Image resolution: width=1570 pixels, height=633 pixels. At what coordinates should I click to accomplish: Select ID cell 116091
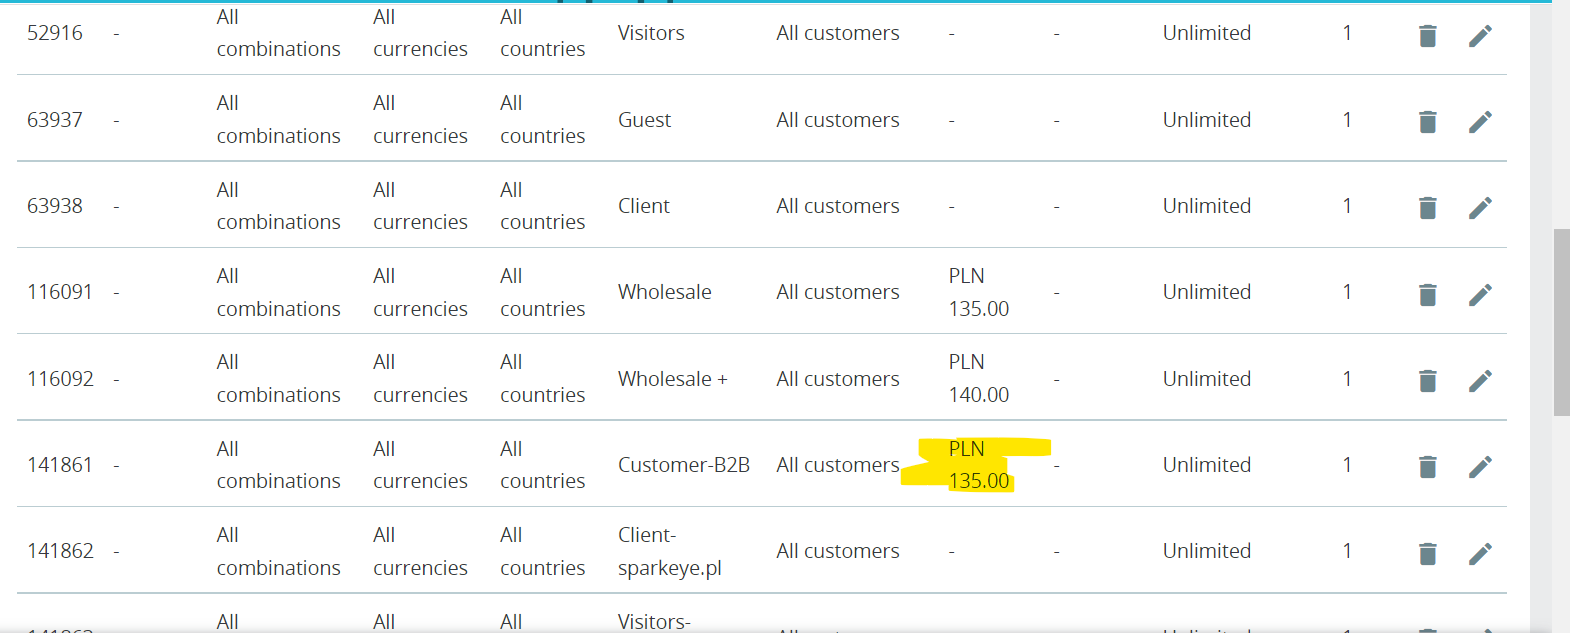tap(60, 292)
